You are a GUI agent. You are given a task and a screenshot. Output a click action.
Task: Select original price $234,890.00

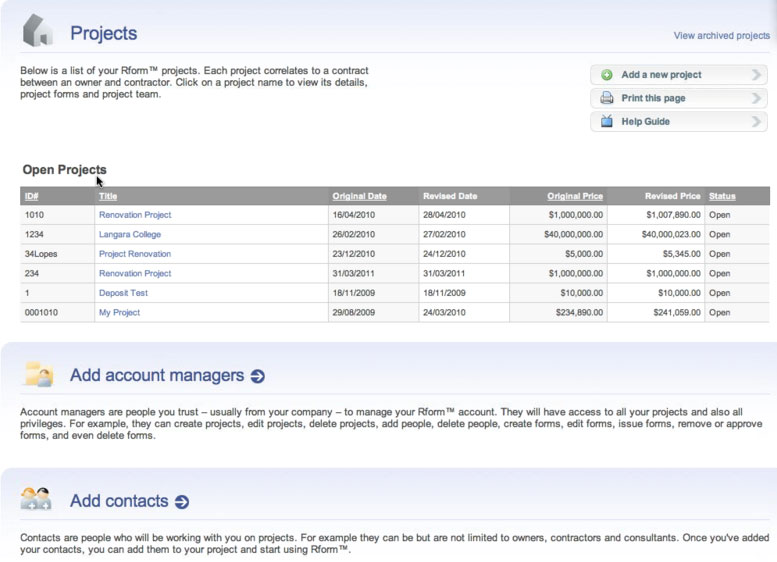579,312
